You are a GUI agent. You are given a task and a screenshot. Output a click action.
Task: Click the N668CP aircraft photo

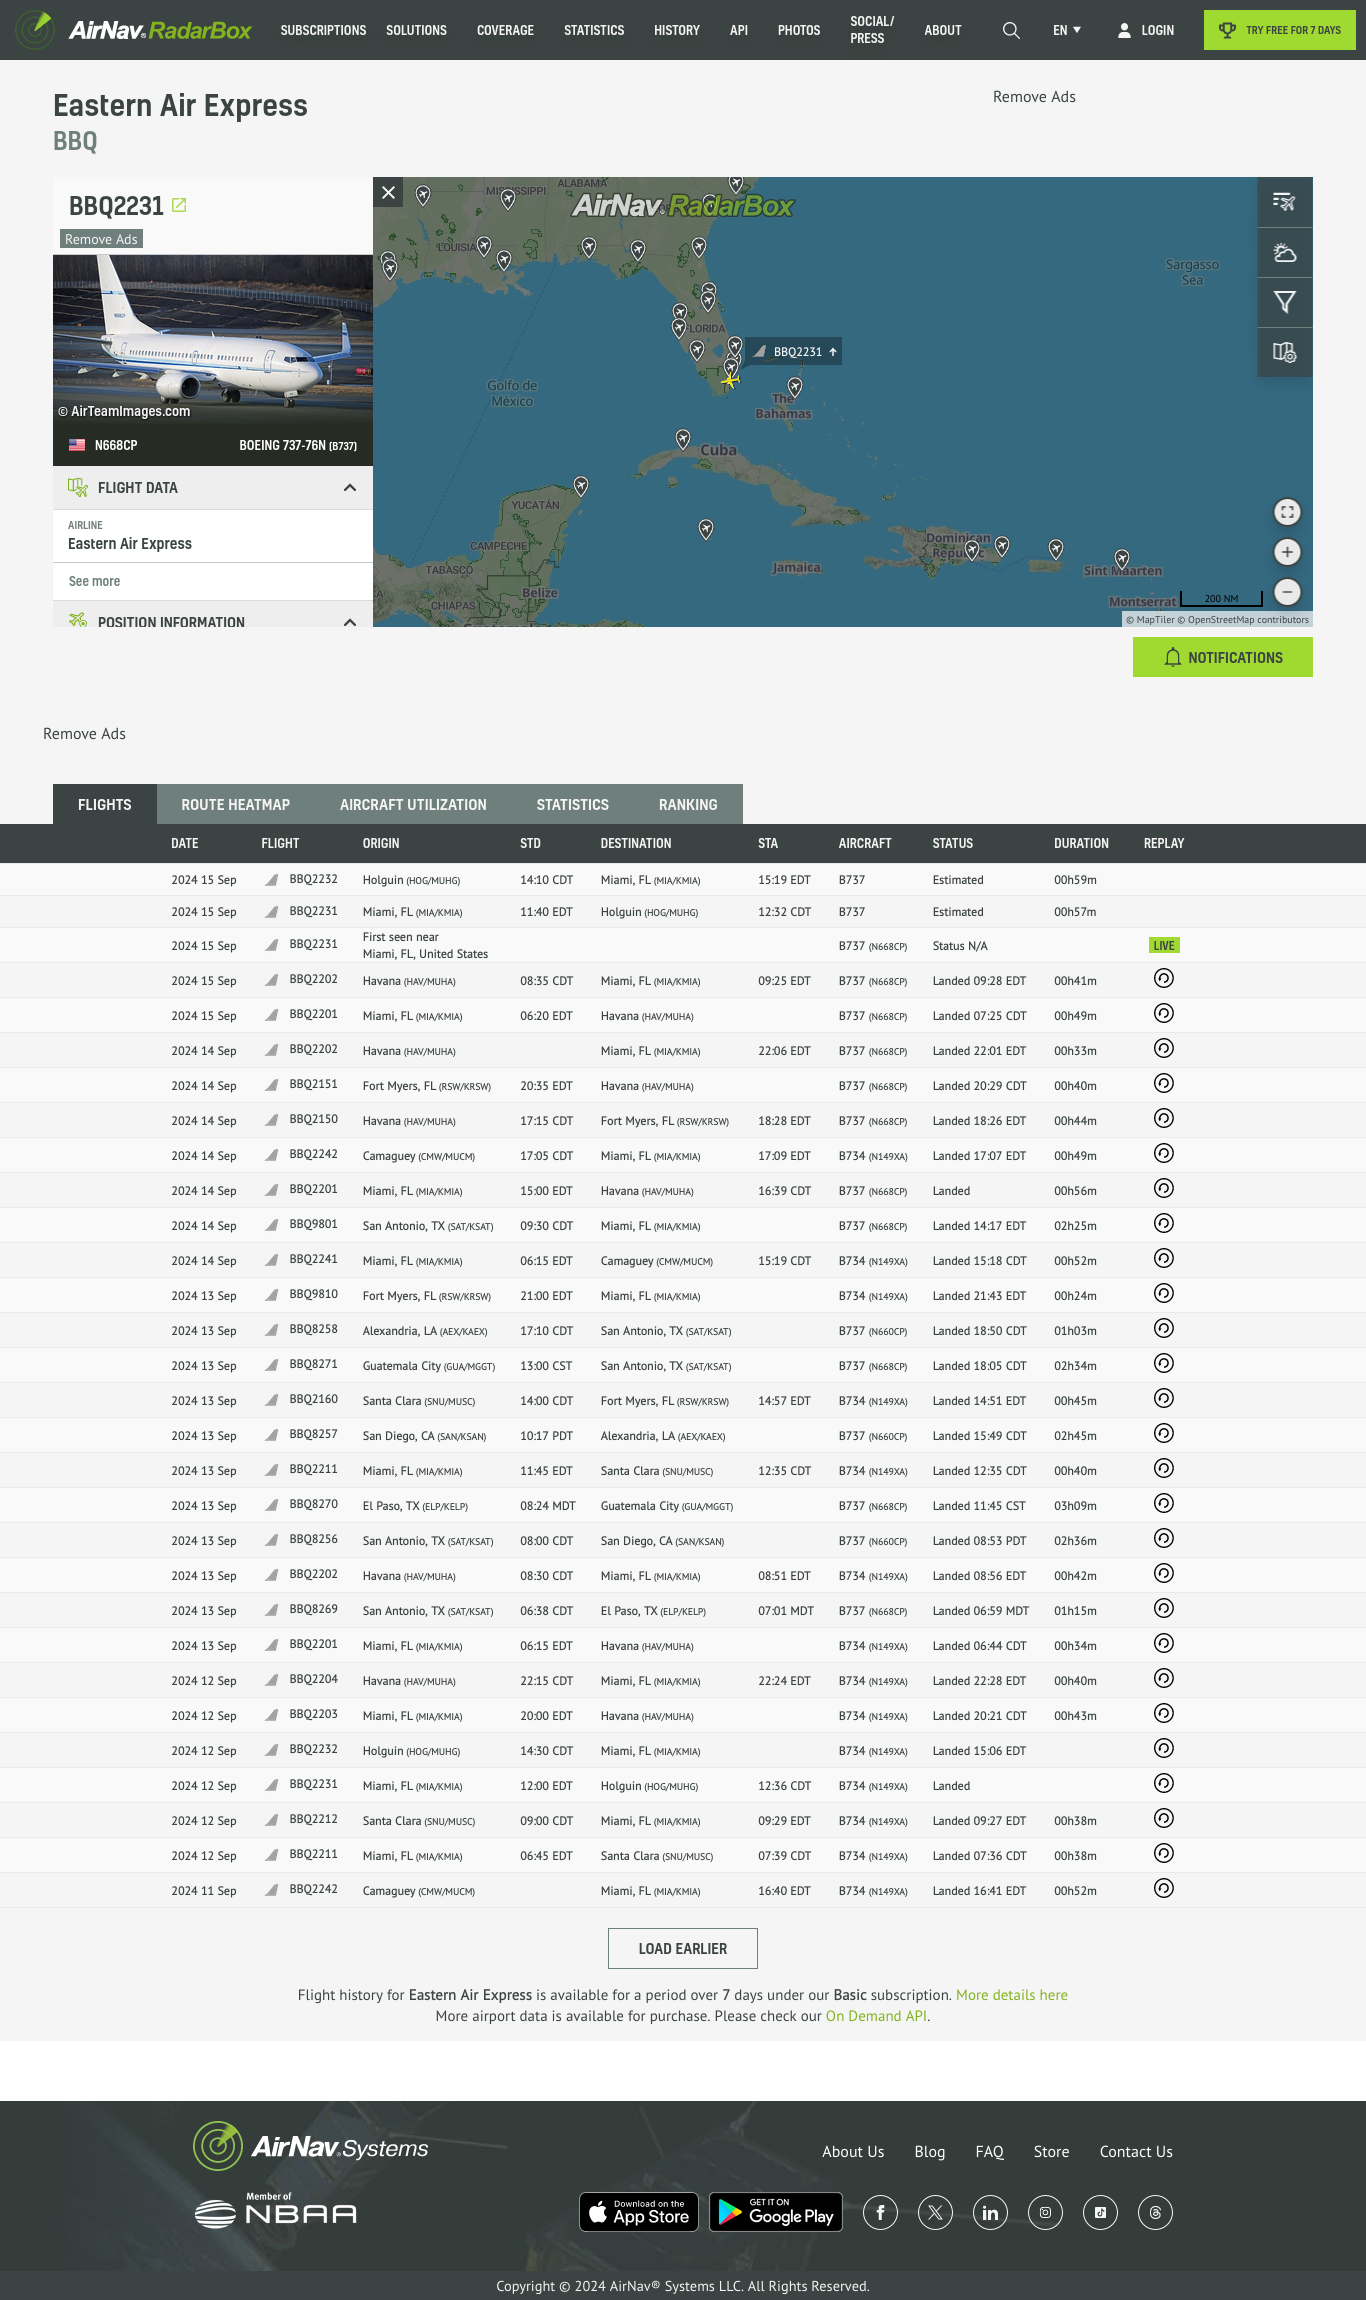[x=213, y=340]
